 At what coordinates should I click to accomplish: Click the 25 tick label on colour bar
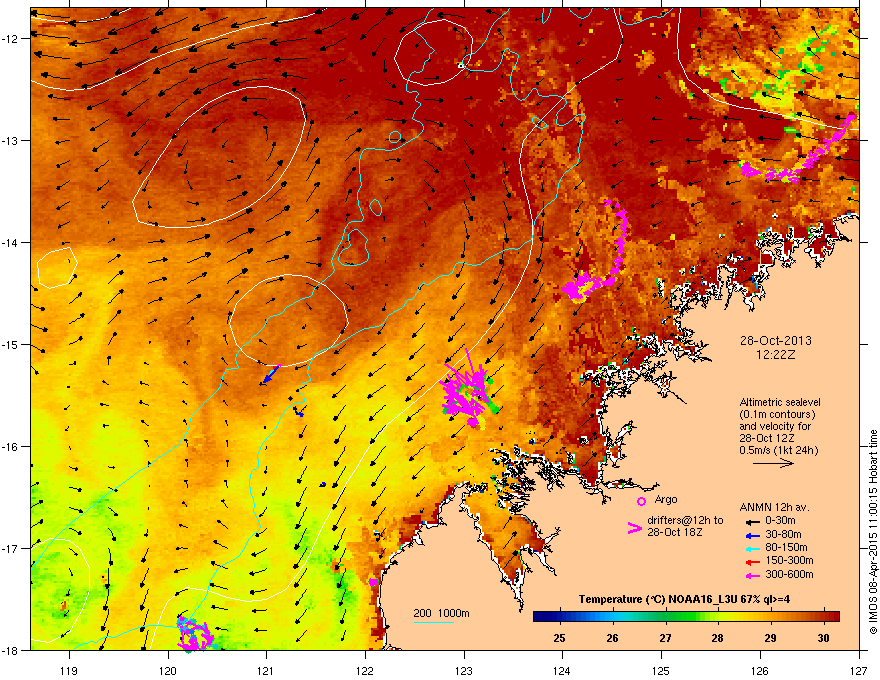[x=559, y=638]
